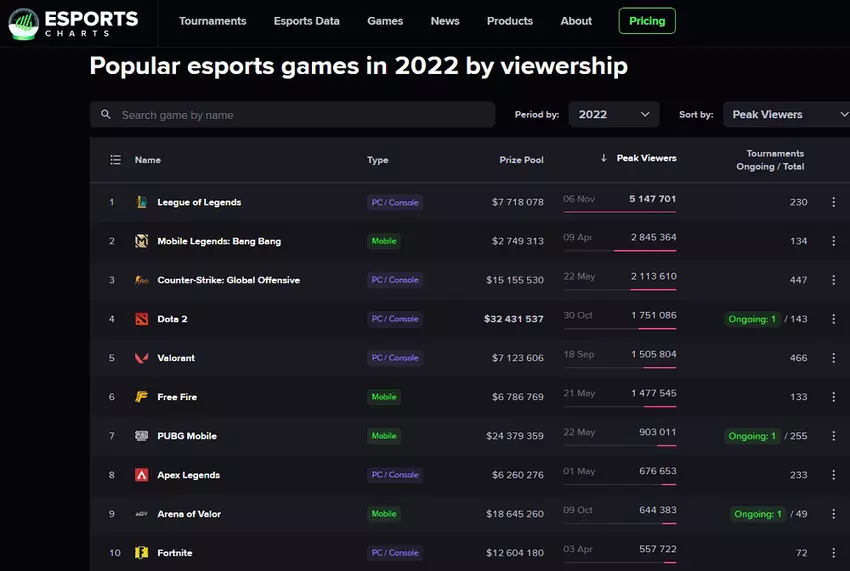This screenshot has width=850, height=571.
Task: Click the list icon in table header
Action: coord(115,160)
